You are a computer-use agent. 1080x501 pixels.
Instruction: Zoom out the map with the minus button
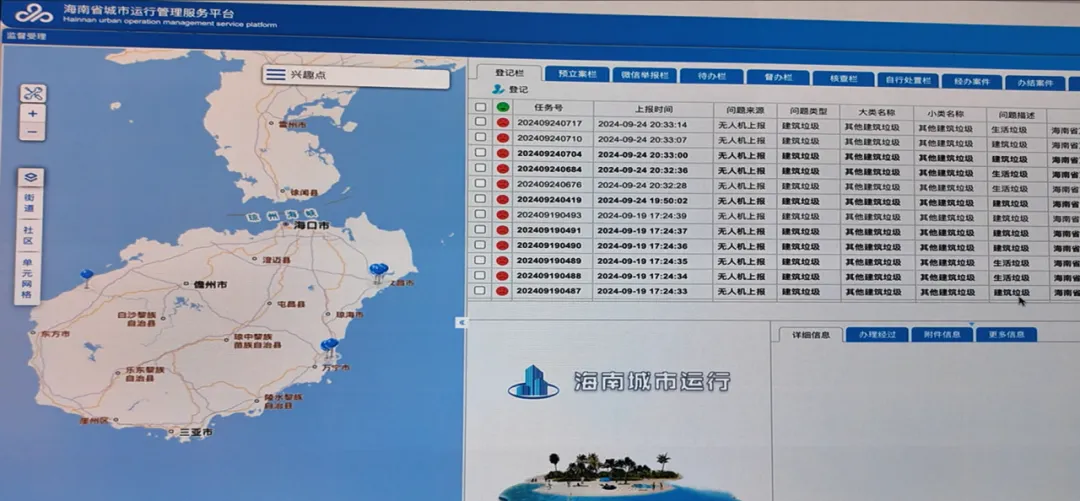(33, 132)
